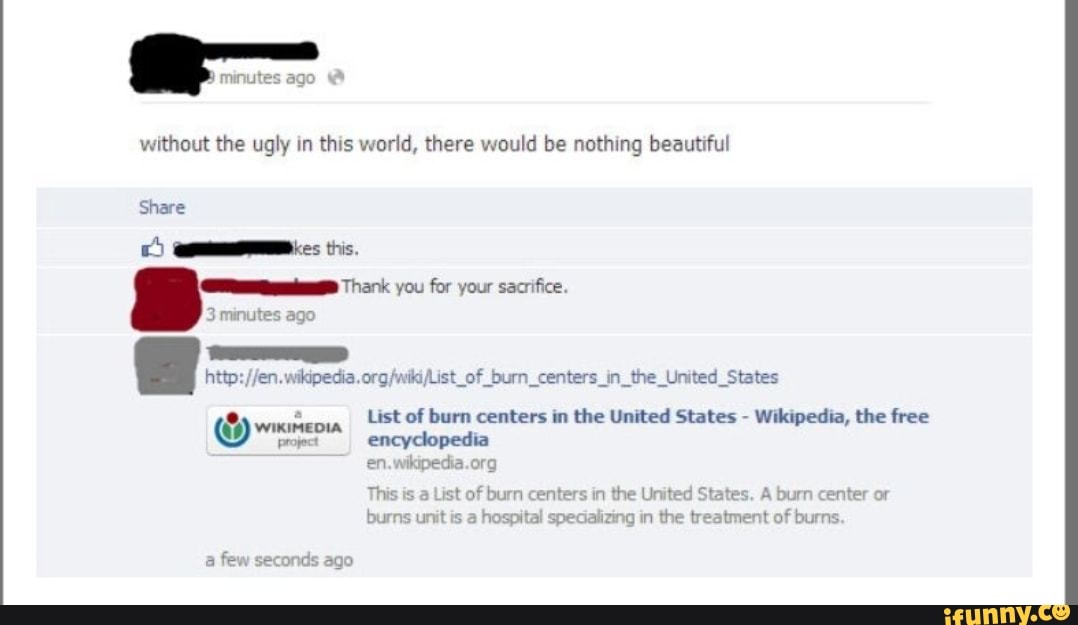
Task: Click the iFunny.co watermark logo
Action: pos(1006,613)
